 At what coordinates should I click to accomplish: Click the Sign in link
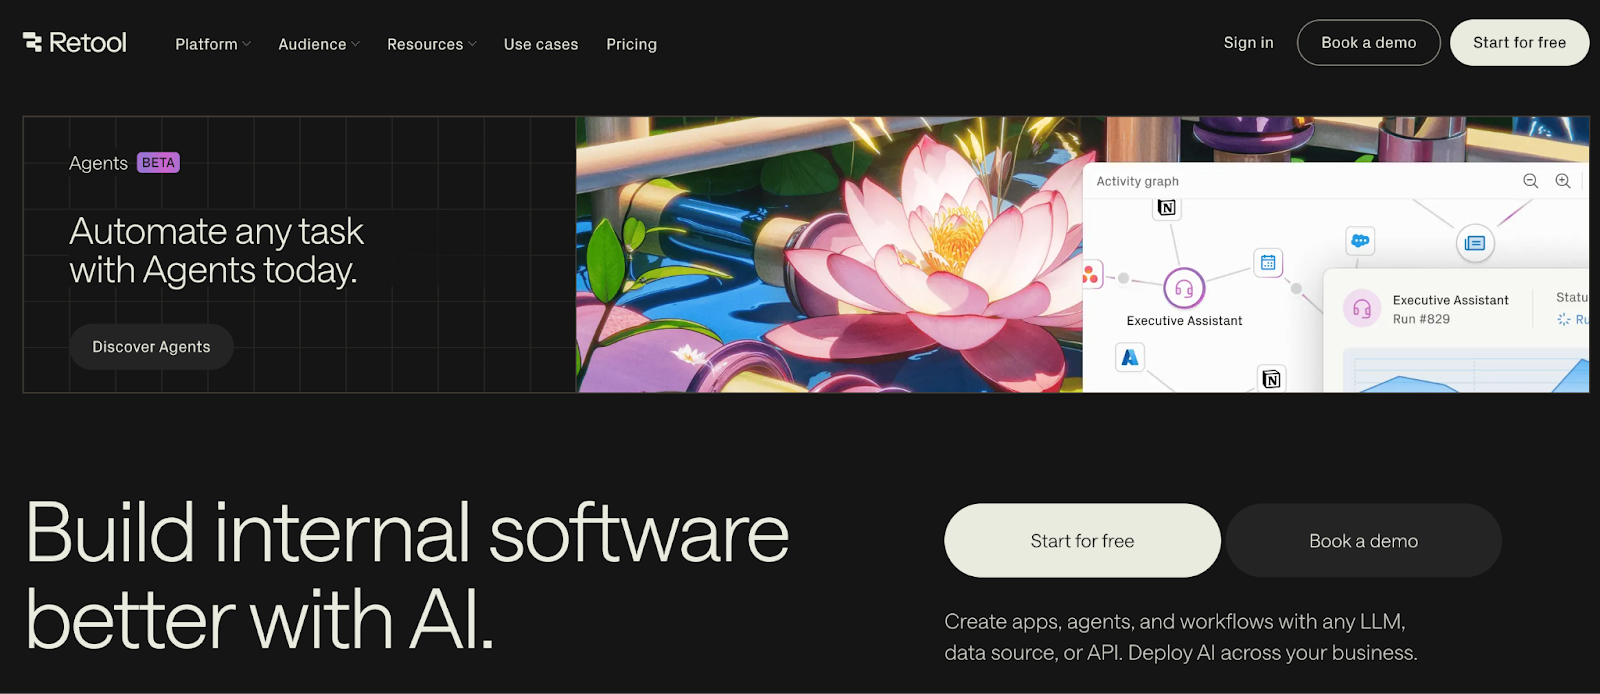(x=1248, y=42)
